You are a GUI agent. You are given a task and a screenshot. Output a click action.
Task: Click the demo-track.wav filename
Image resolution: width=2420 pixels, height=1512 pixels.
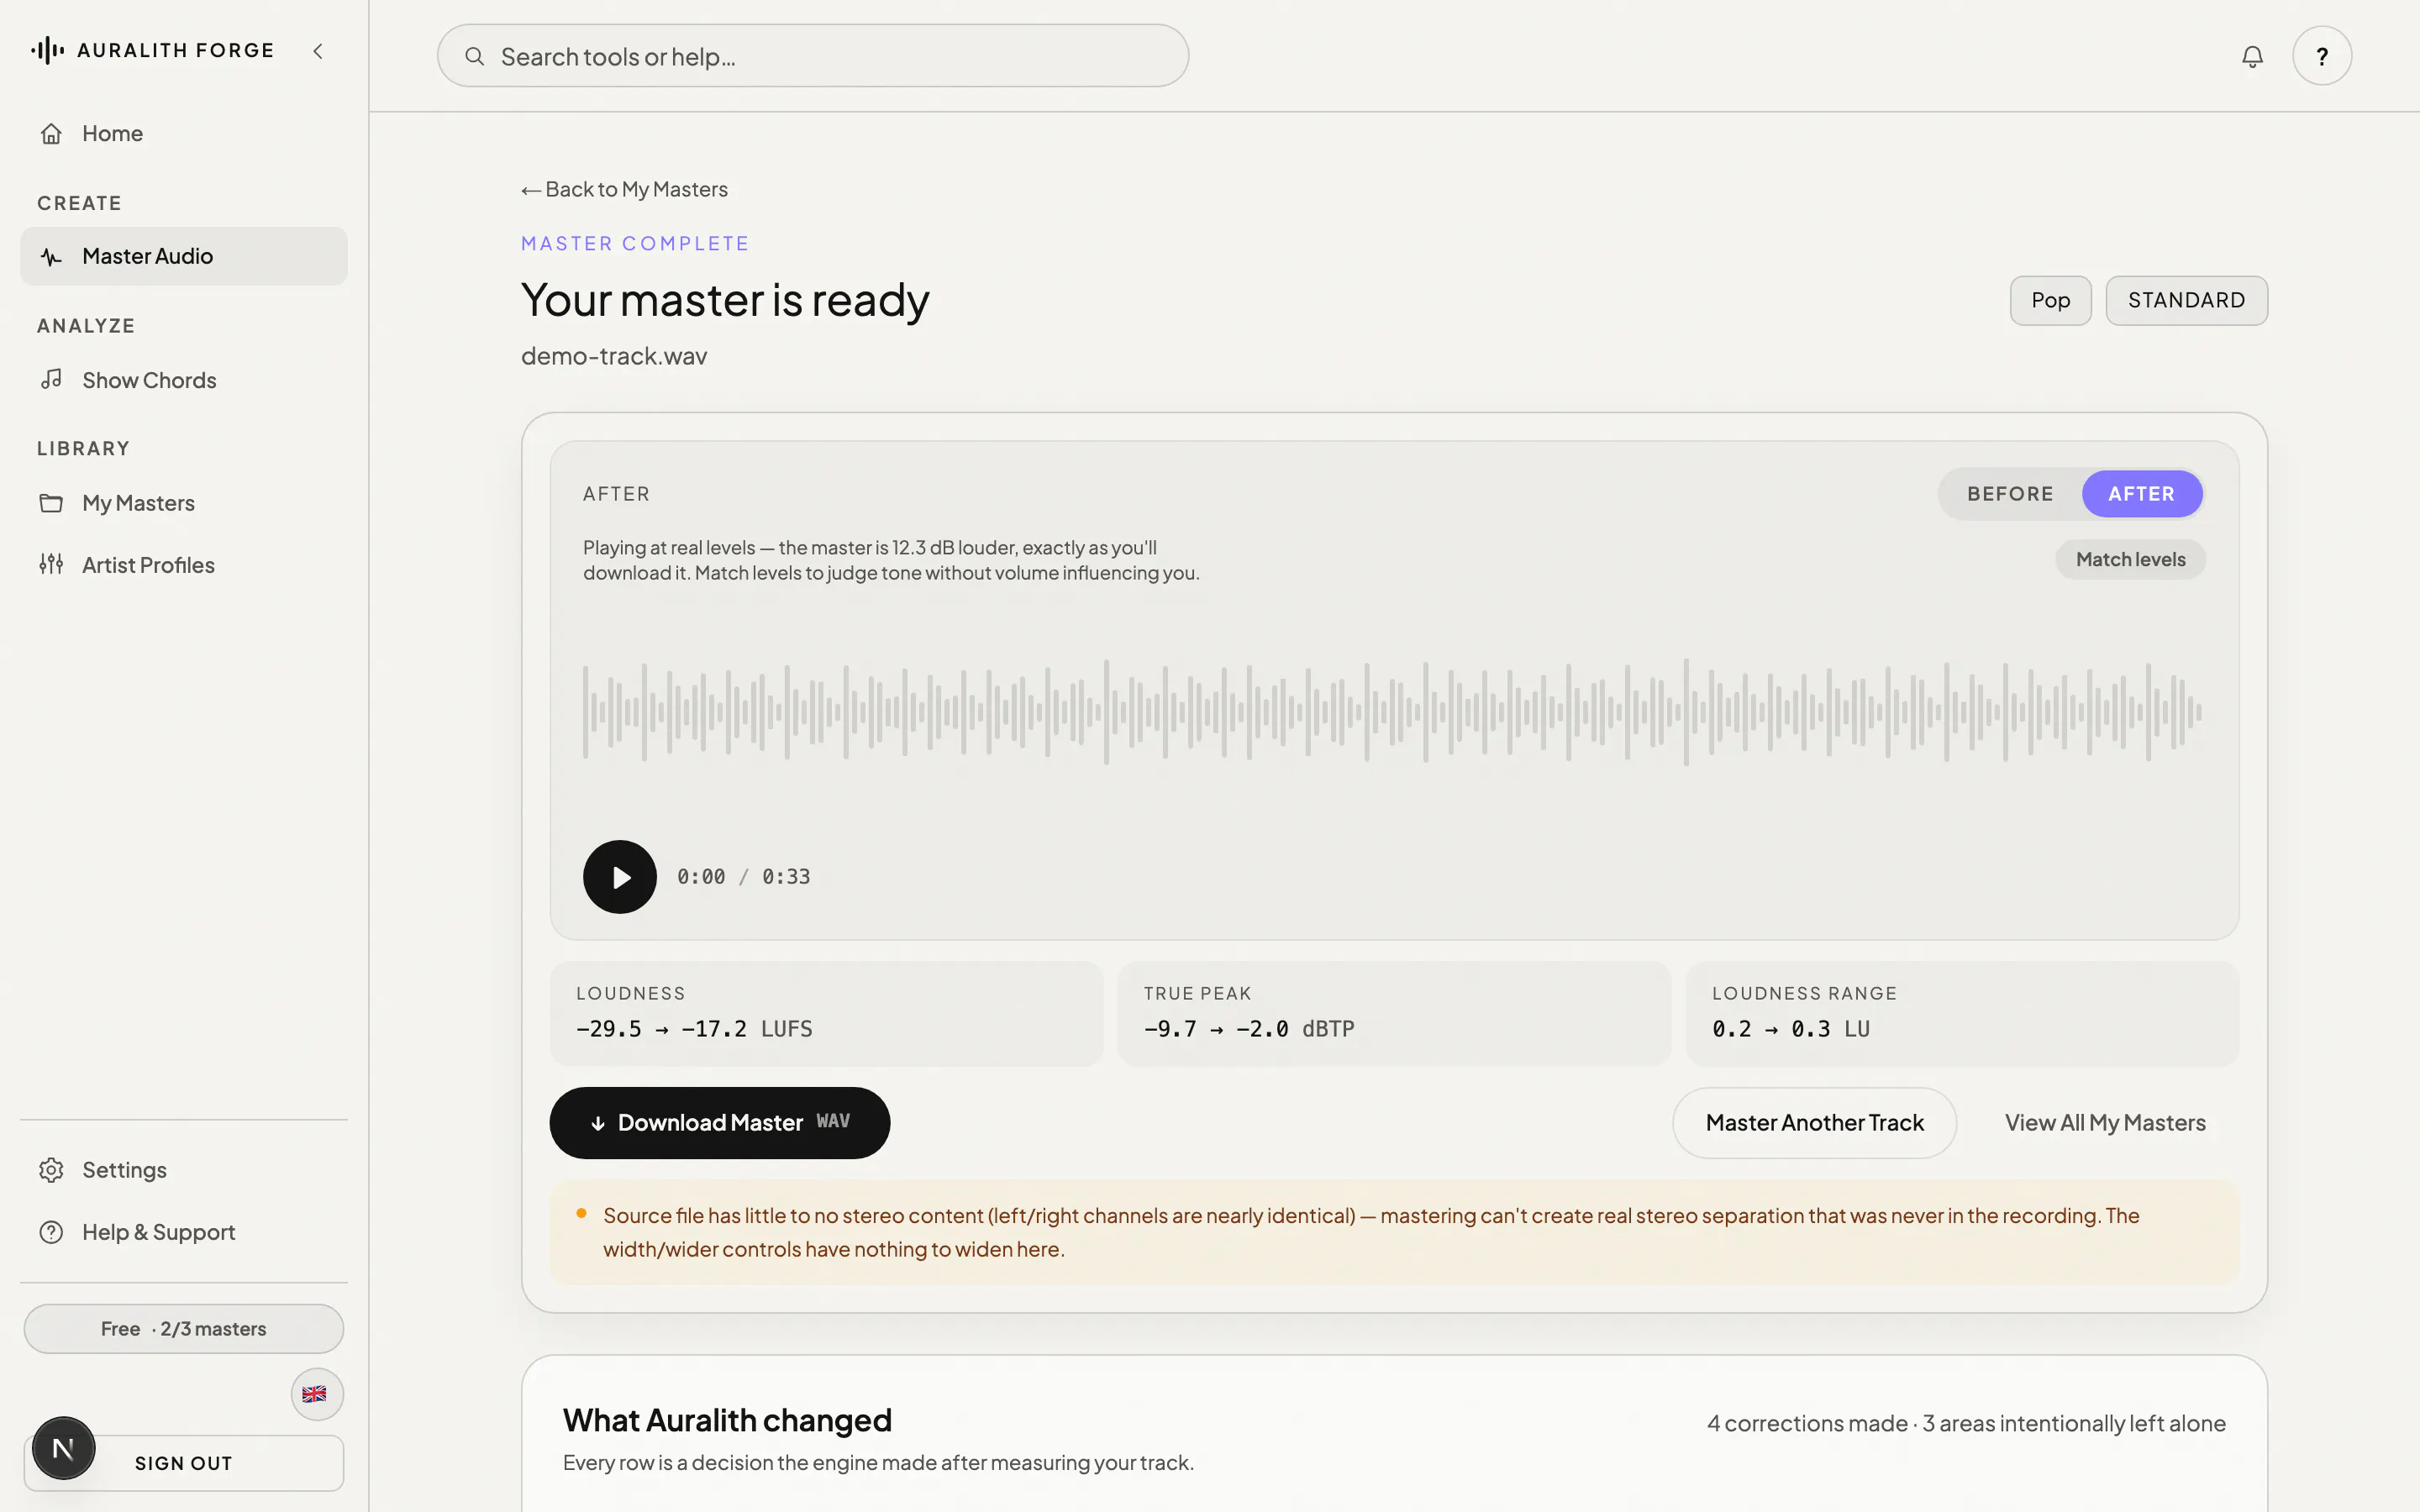point(614,356)
